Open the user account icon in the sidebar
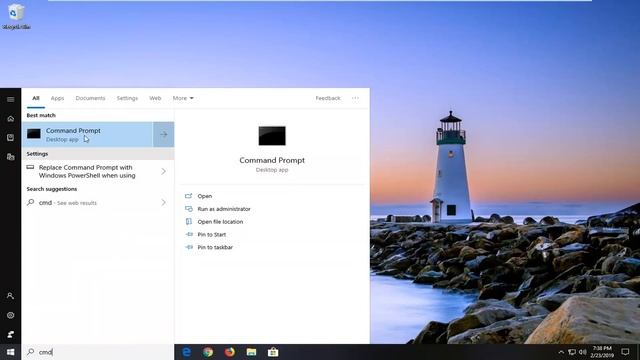This screenshot has height=360, width=640. coord(11,296)
